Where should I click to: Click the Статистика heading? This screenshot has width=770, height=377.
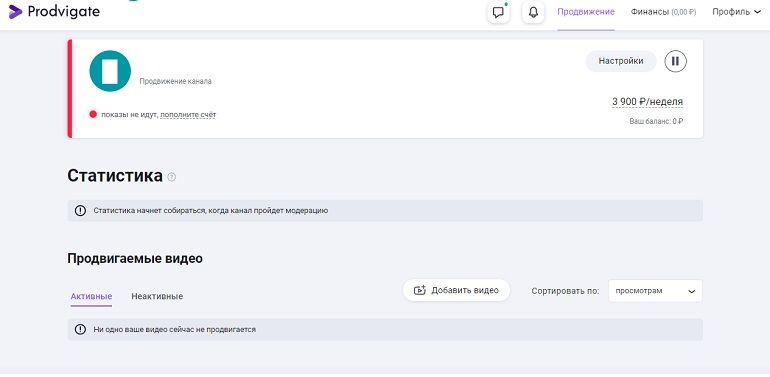[x=115, y=176]
